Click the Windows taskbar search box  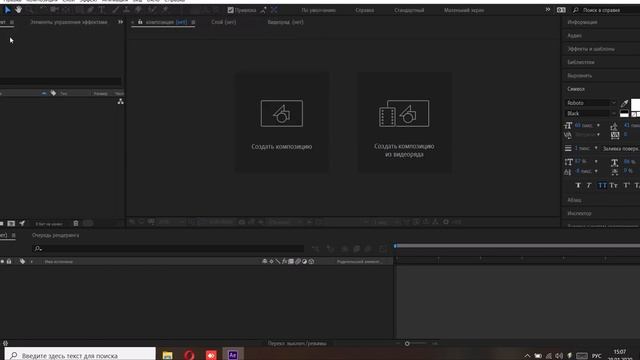point(80,355)
